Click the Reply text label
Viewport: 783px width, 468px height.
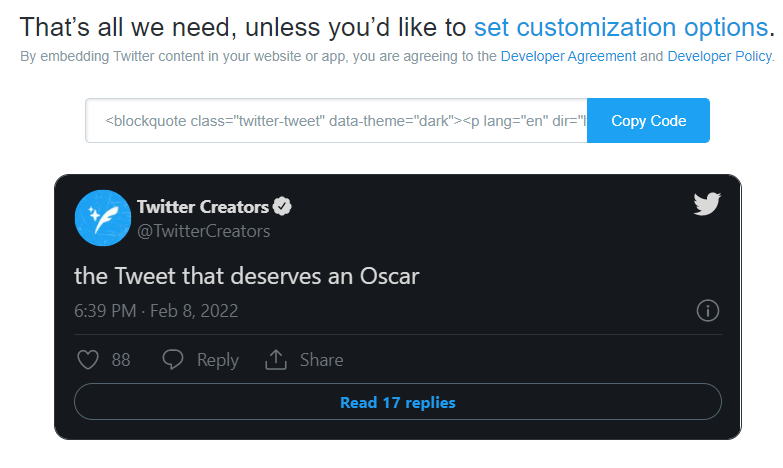pyautogui.click(x=217, y=360)
